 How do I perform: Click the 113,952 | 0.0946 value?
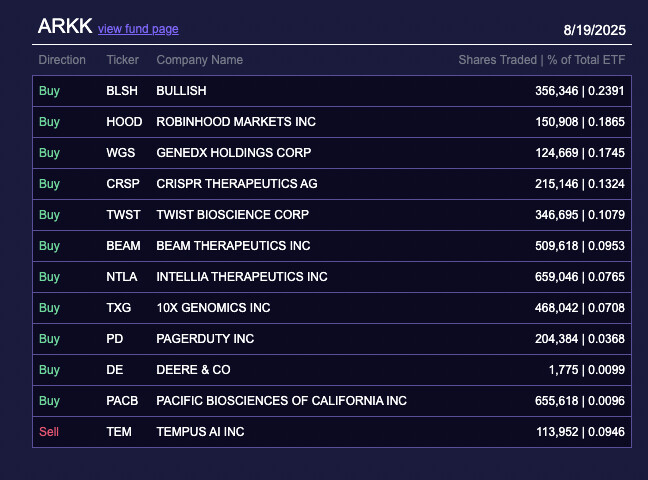580,432
